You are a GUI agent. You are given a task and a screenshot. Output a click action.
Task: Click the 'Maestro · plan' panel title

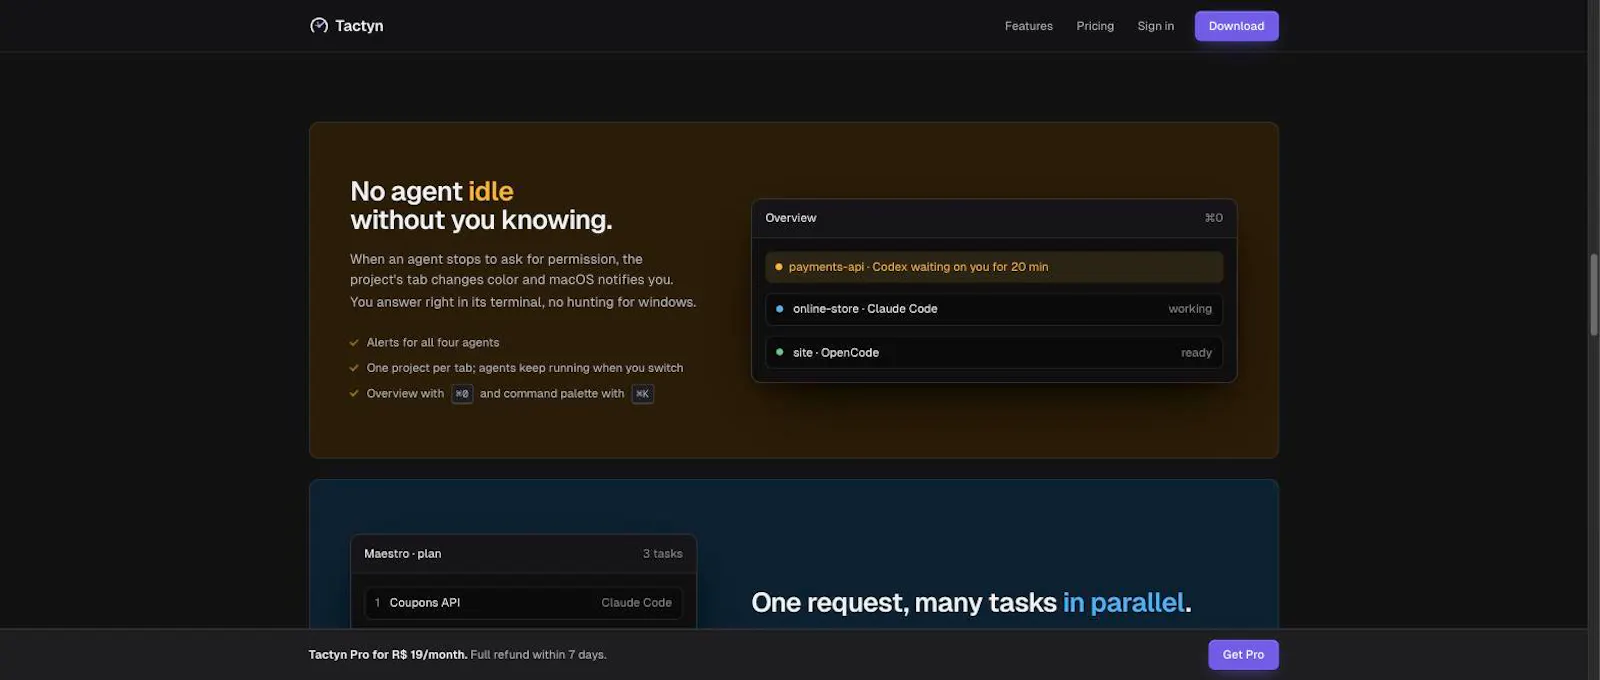(x=402, y=554)
